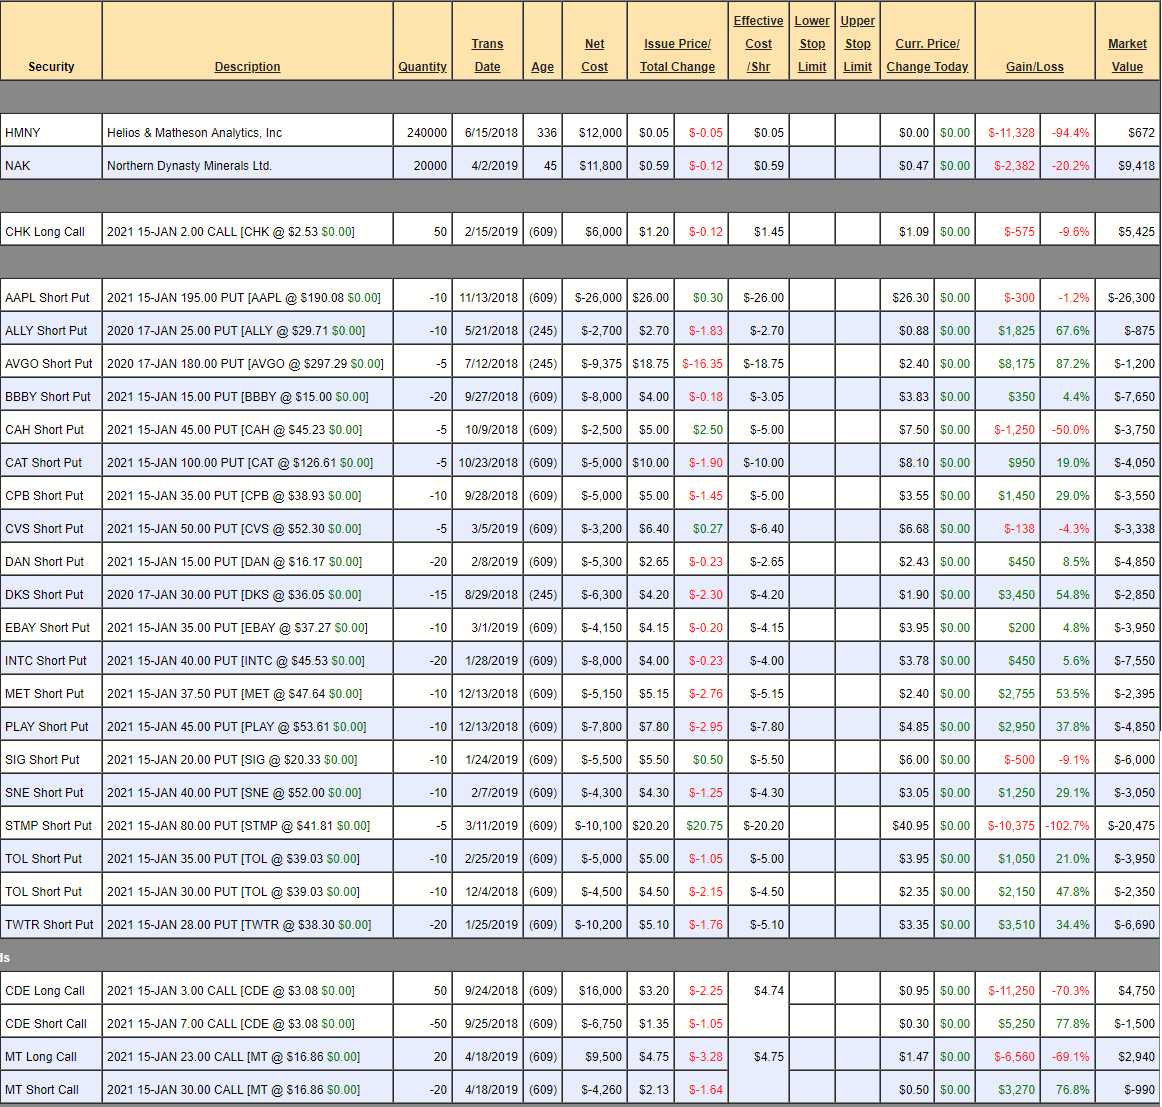The height and width of the screenshot is (1107, 1162).
Task: Click the Upper Stop Limit cell for NAK
Action: pos(857,166)
